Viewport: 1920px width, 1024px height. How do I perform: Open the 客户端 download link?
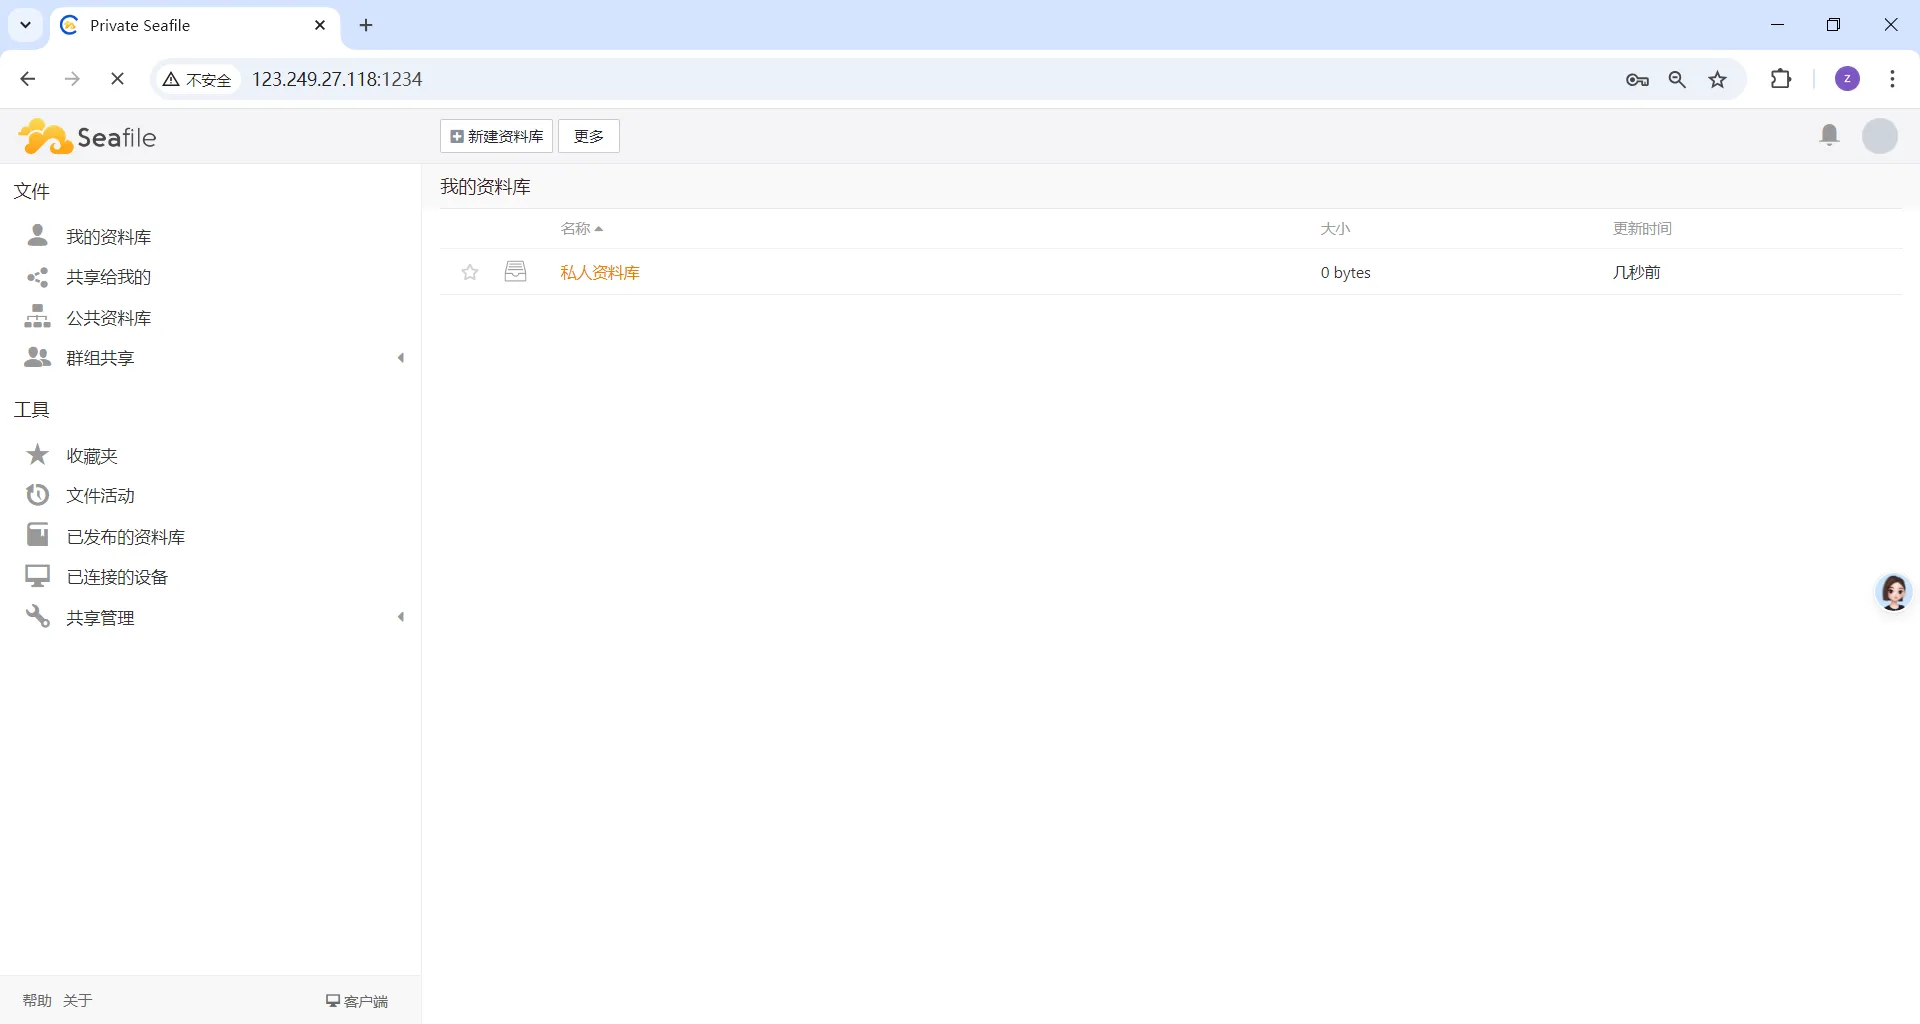point(357,1001)
